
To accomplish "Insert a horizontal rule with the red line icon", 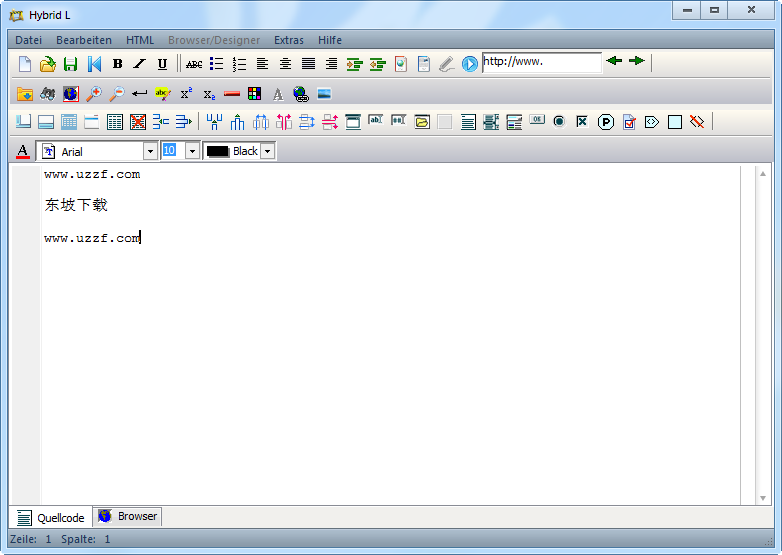I will coord(232,93).
